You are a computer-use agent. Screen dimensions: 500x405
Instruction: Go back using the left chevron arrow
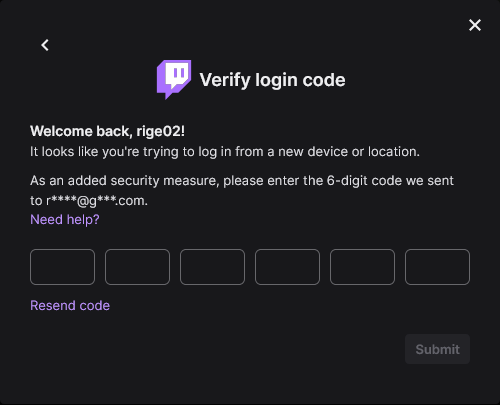(x=45, y=45)
